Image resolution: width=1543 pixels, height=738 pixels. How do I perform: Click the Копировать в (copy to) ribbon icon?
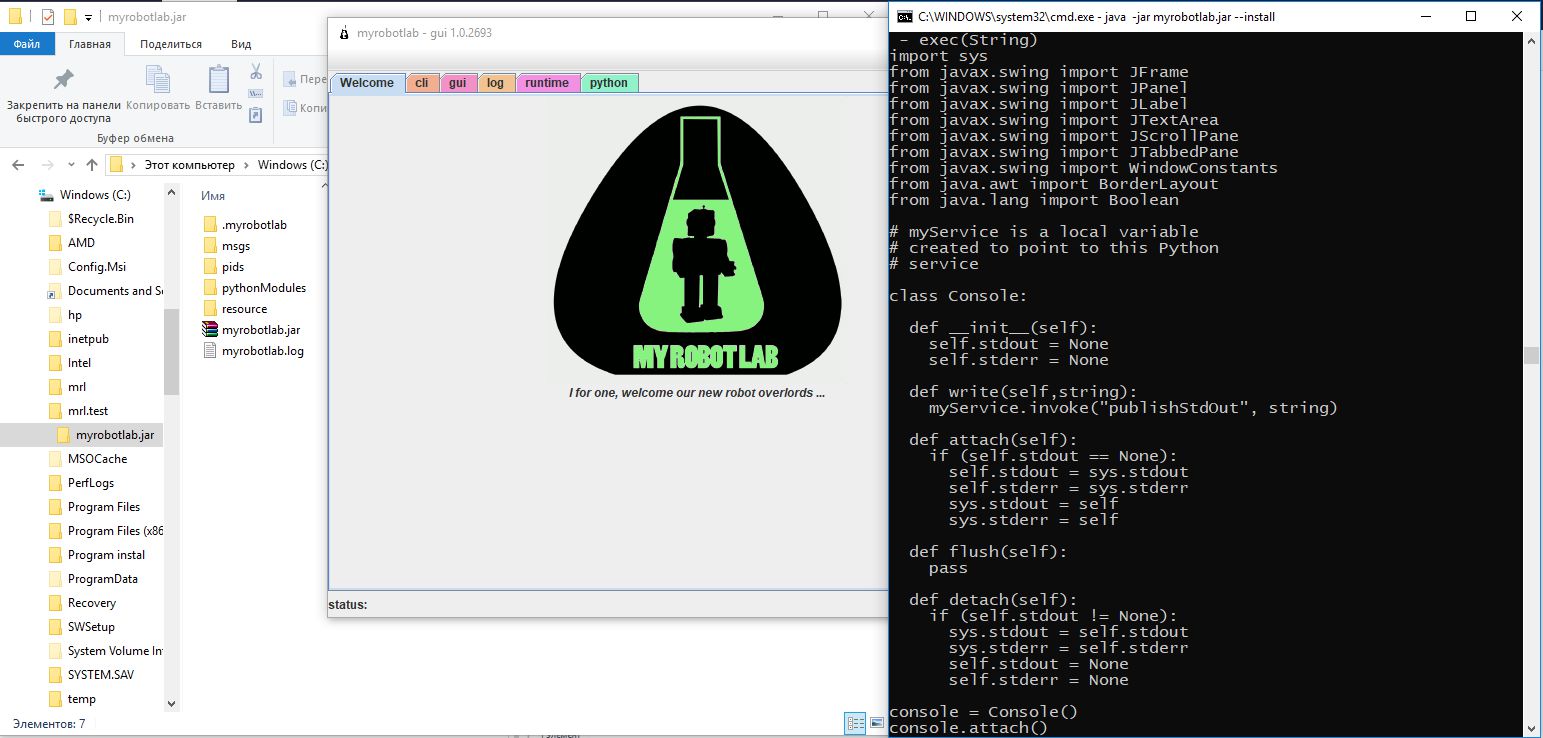click(290, 108)
